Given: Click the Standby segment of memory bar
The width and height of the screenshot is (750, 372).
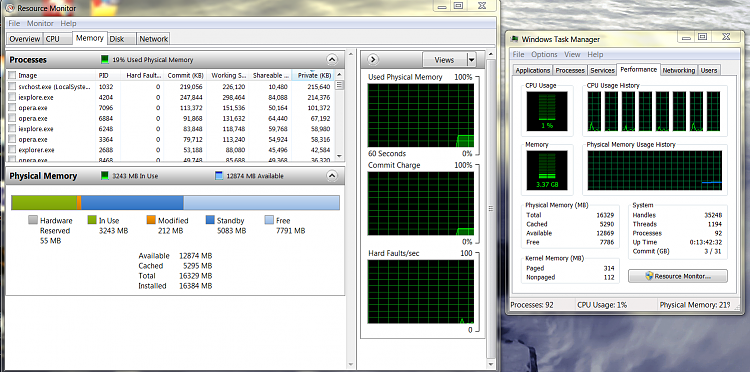Looking at the screenshot, I should pyautogui.click(x=132, y=202).
